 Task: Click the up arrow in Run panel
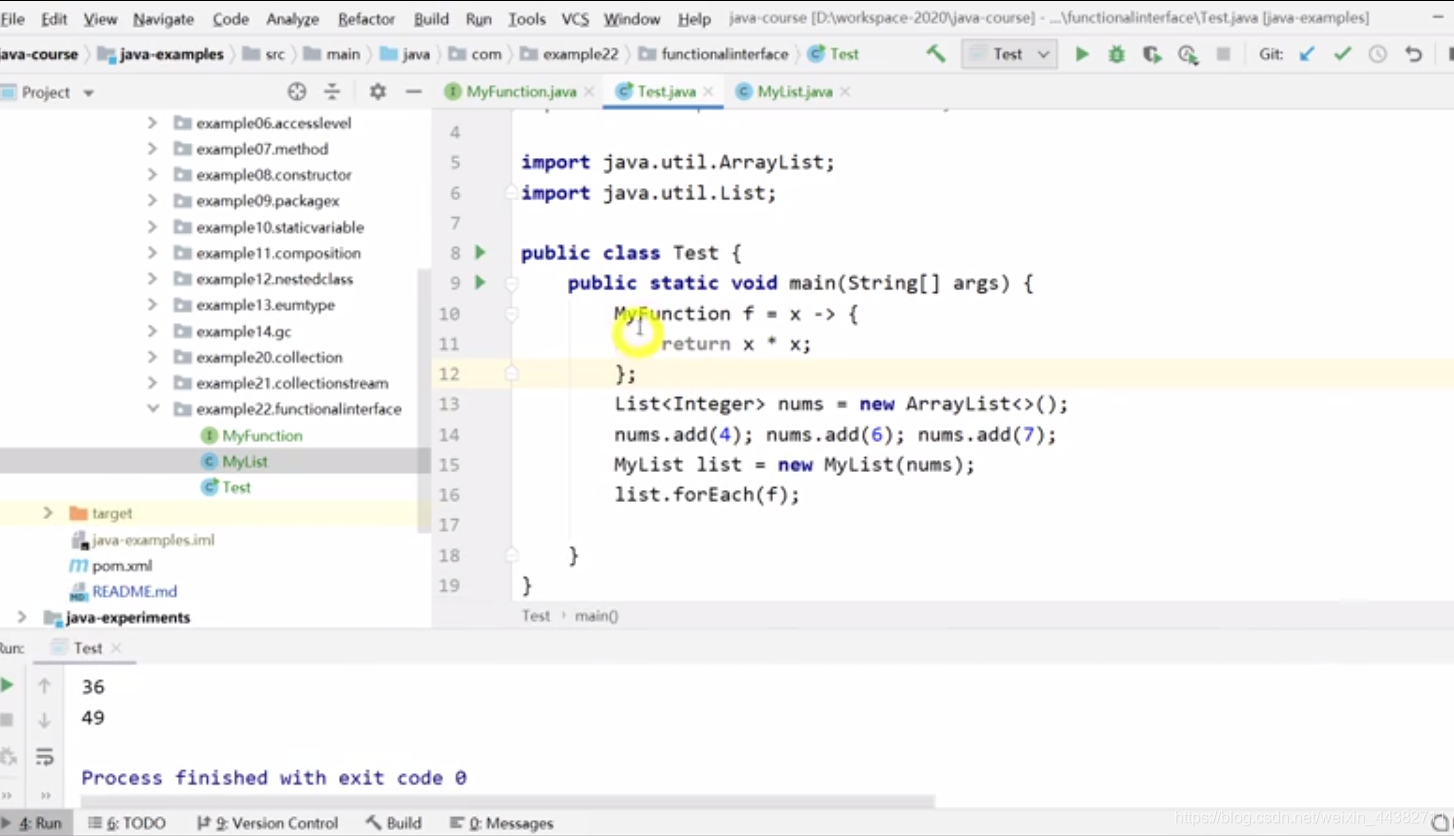(44, 685)
